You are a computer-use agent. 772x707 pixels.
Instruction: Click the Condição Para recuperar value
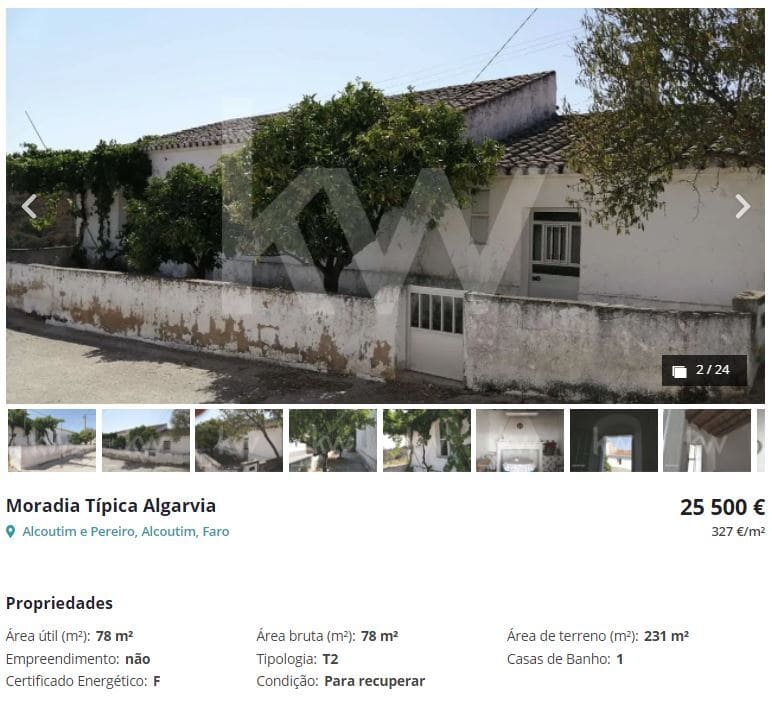tap(374, 681)
